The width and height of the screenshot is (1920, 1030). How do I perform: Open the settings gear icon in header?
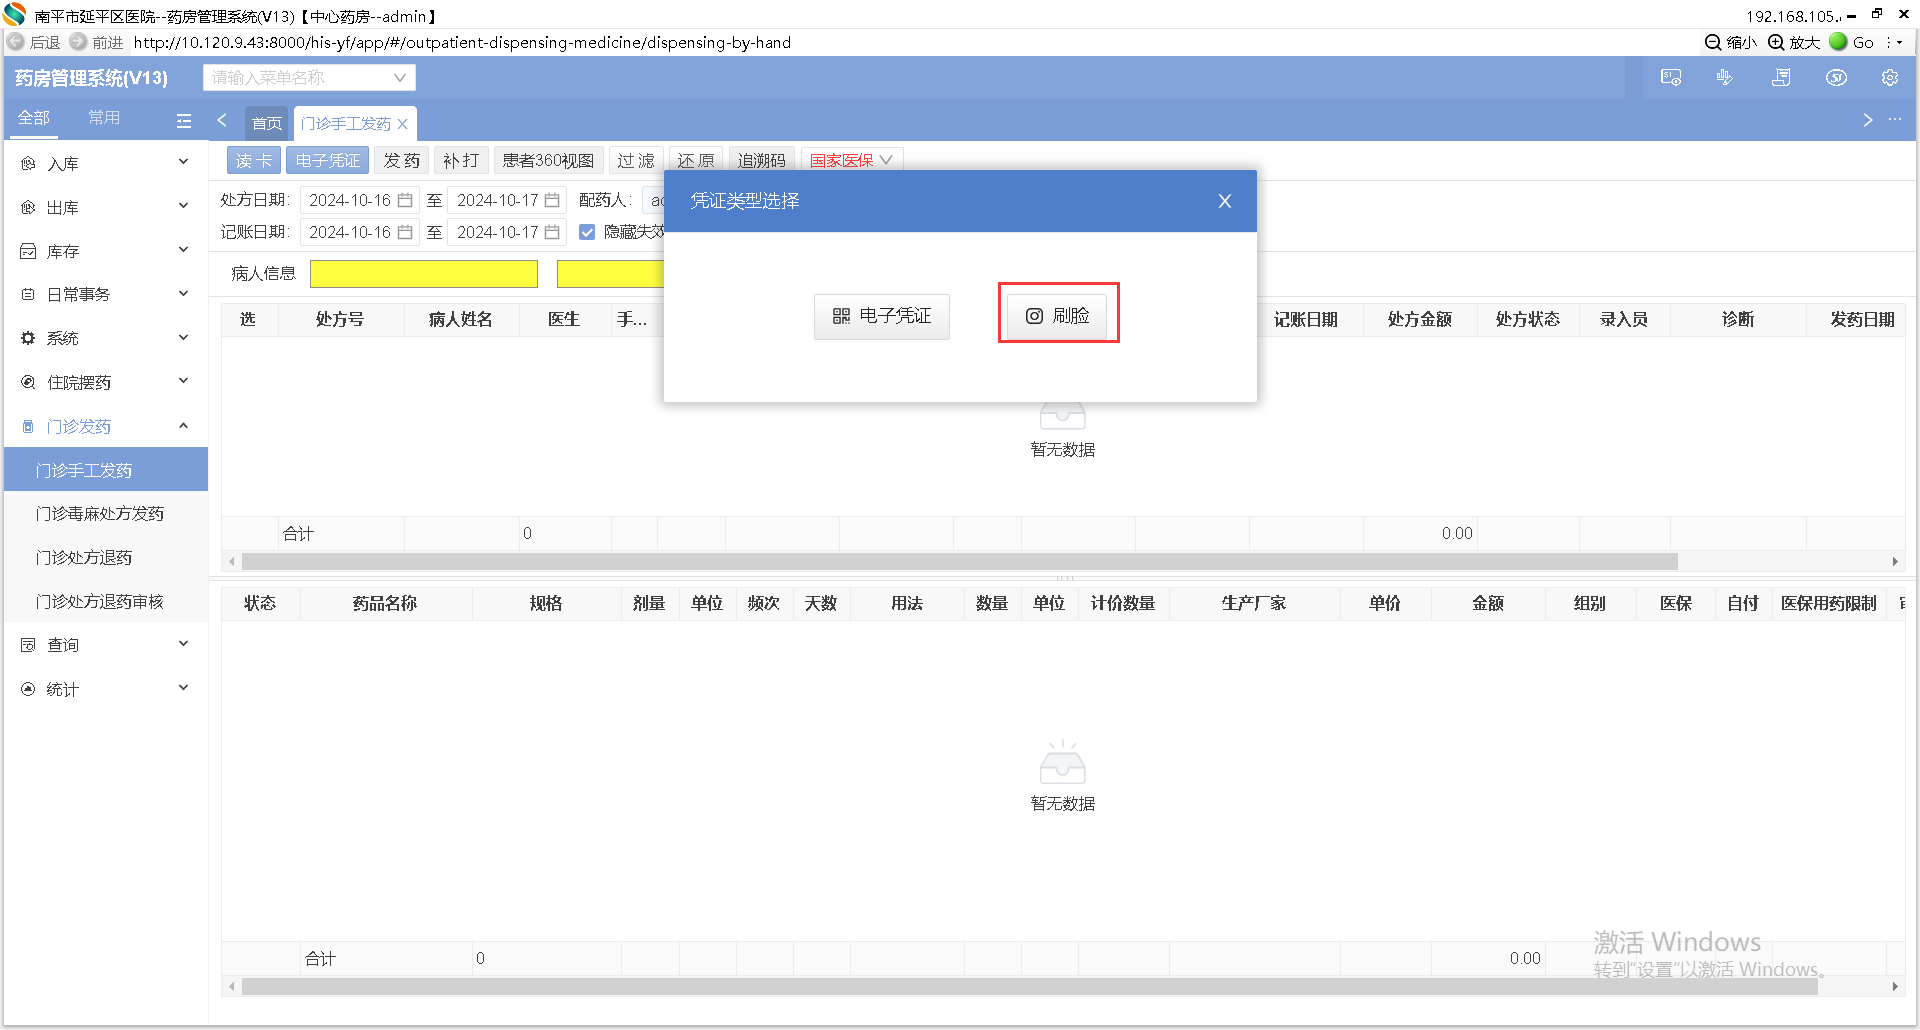[1890, 78]
